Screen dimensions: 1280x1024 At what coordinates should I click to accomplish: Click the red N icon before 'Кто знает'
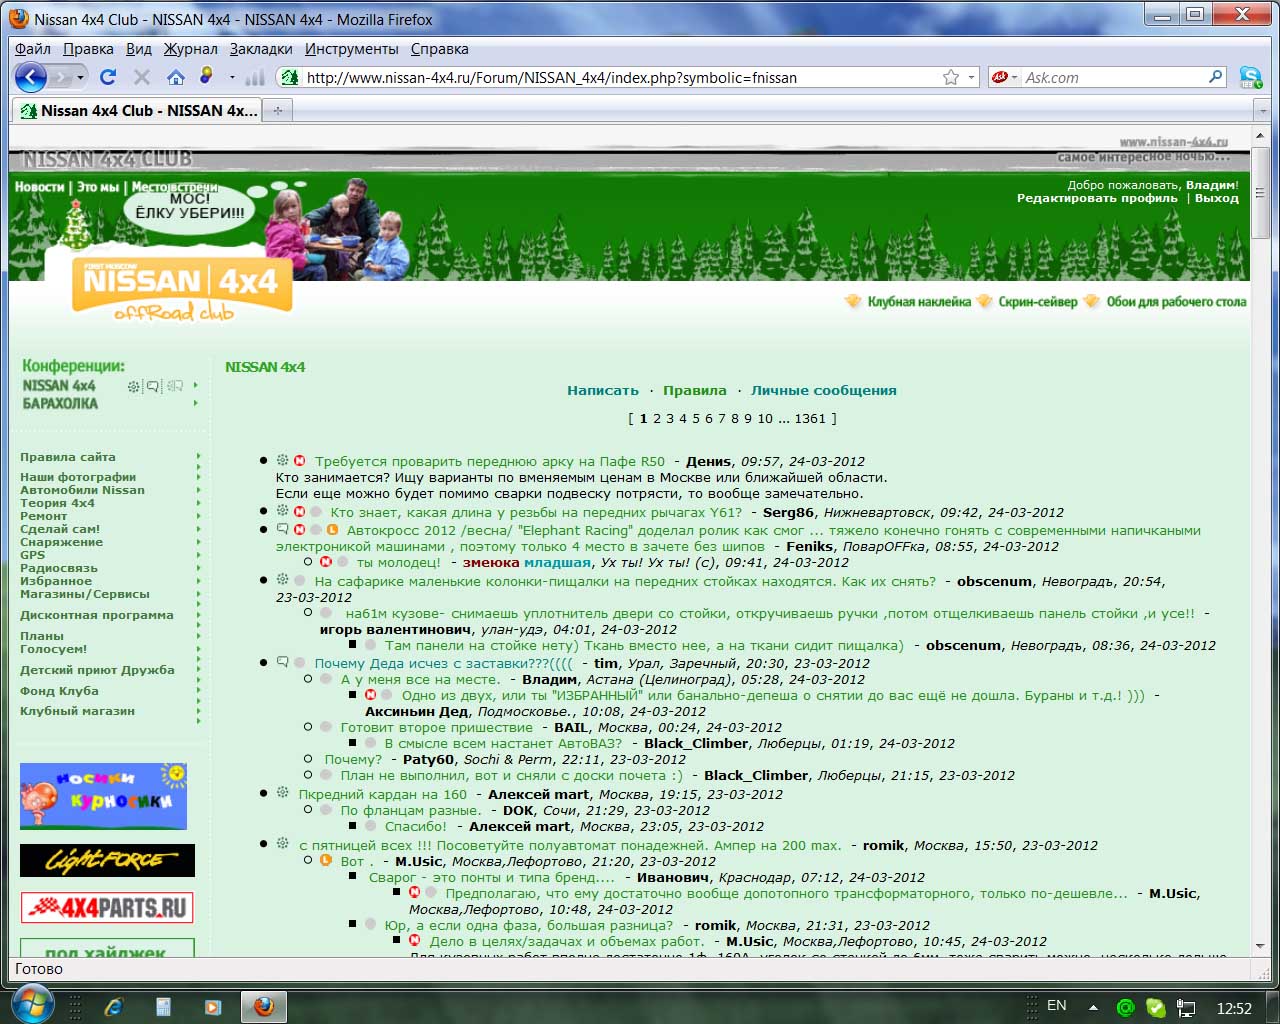pyautogui.click(x=299, y=512)
